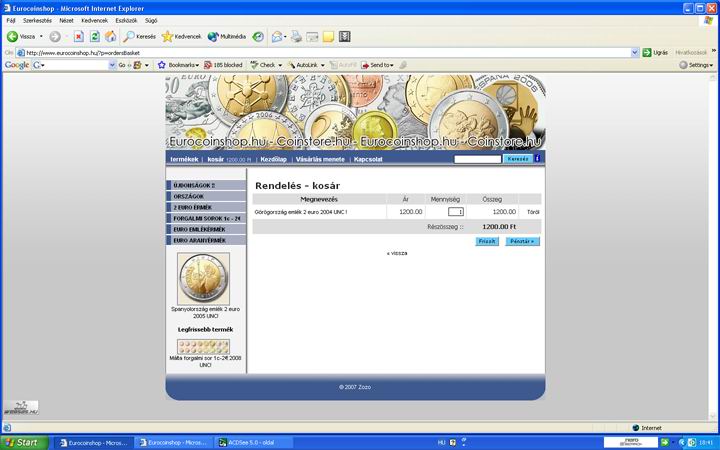Open EURO EMLÉKÉRMÉK sidebar category
Image resolution: width=720 pixels, height=450 pixels.
coord(206,229)
